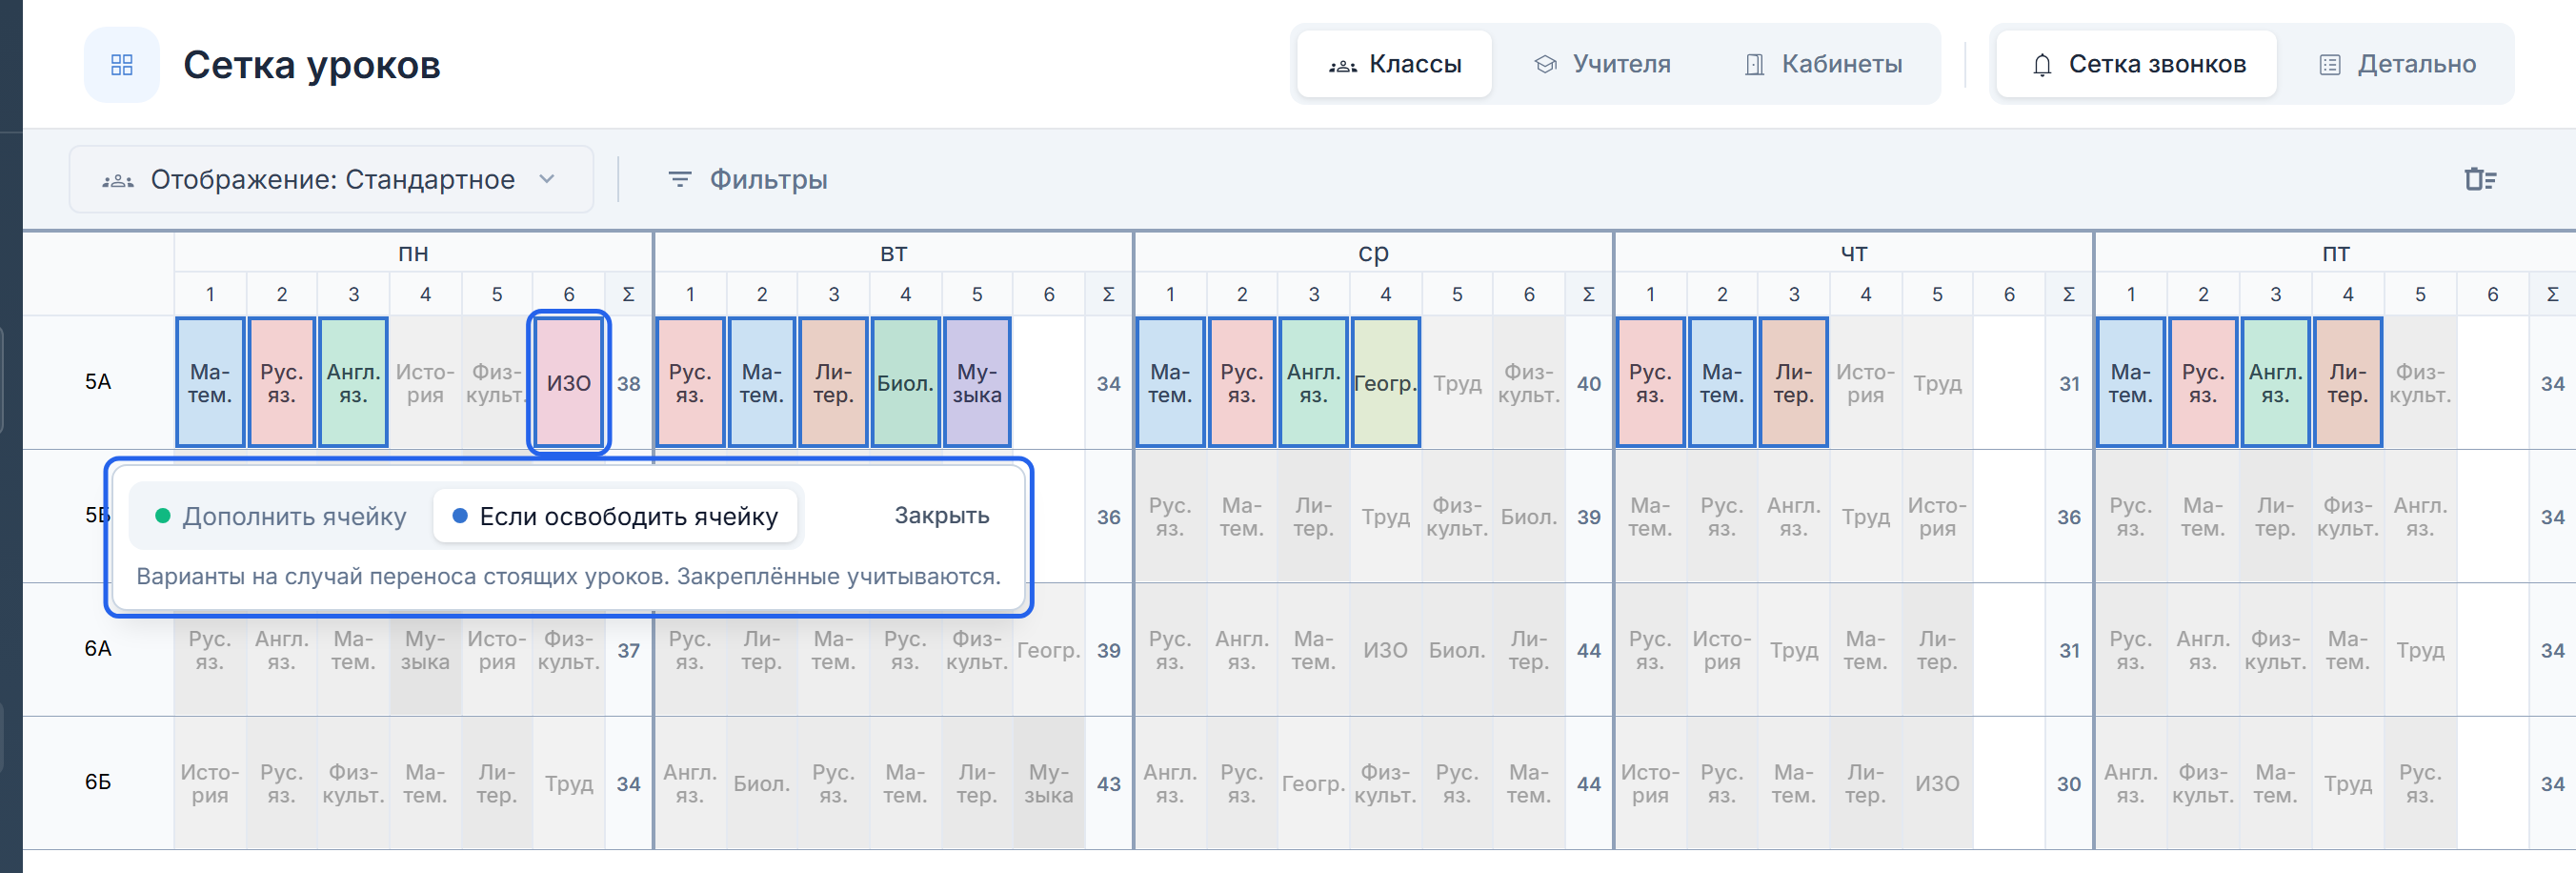
Task: Click the 6Б class row label
Action: click(x=98, y=781)
